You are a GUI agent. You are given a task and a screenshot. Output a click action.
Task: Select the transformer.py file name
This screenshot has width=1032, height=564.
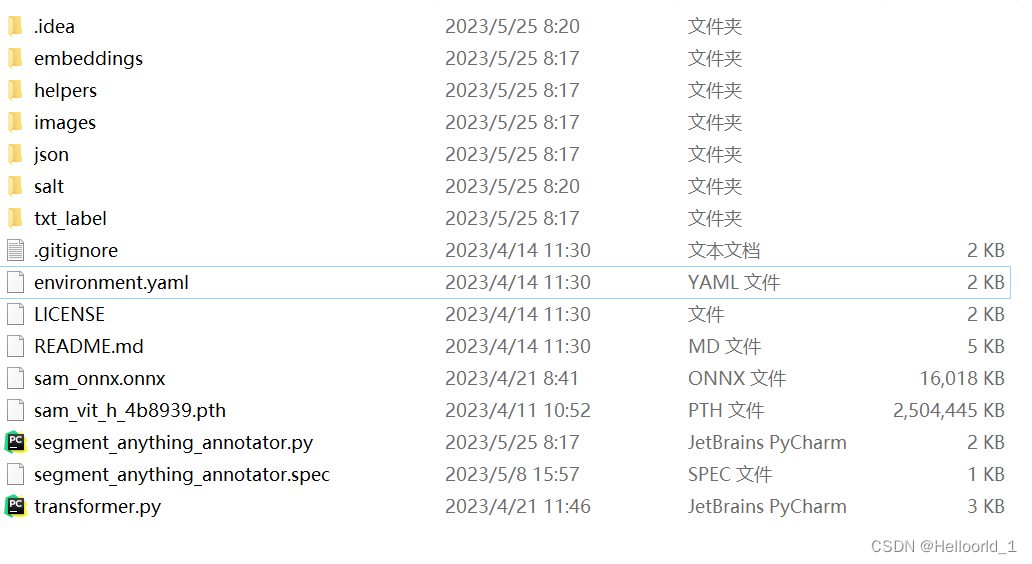tap(97, 507)
